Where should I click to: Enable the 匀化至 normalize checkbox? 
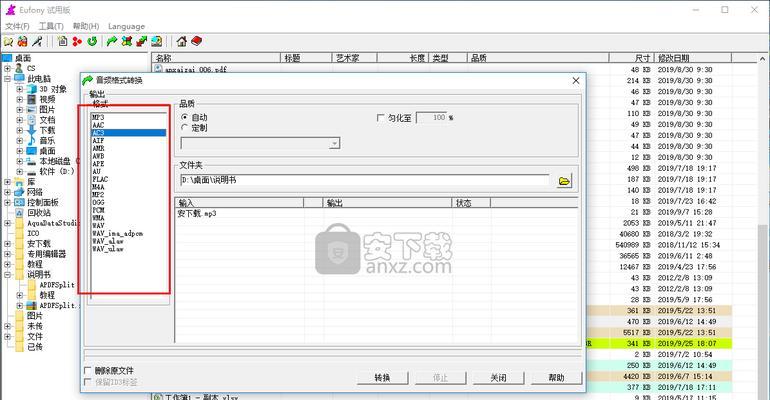pyautogui.click(x=380, y=118)
